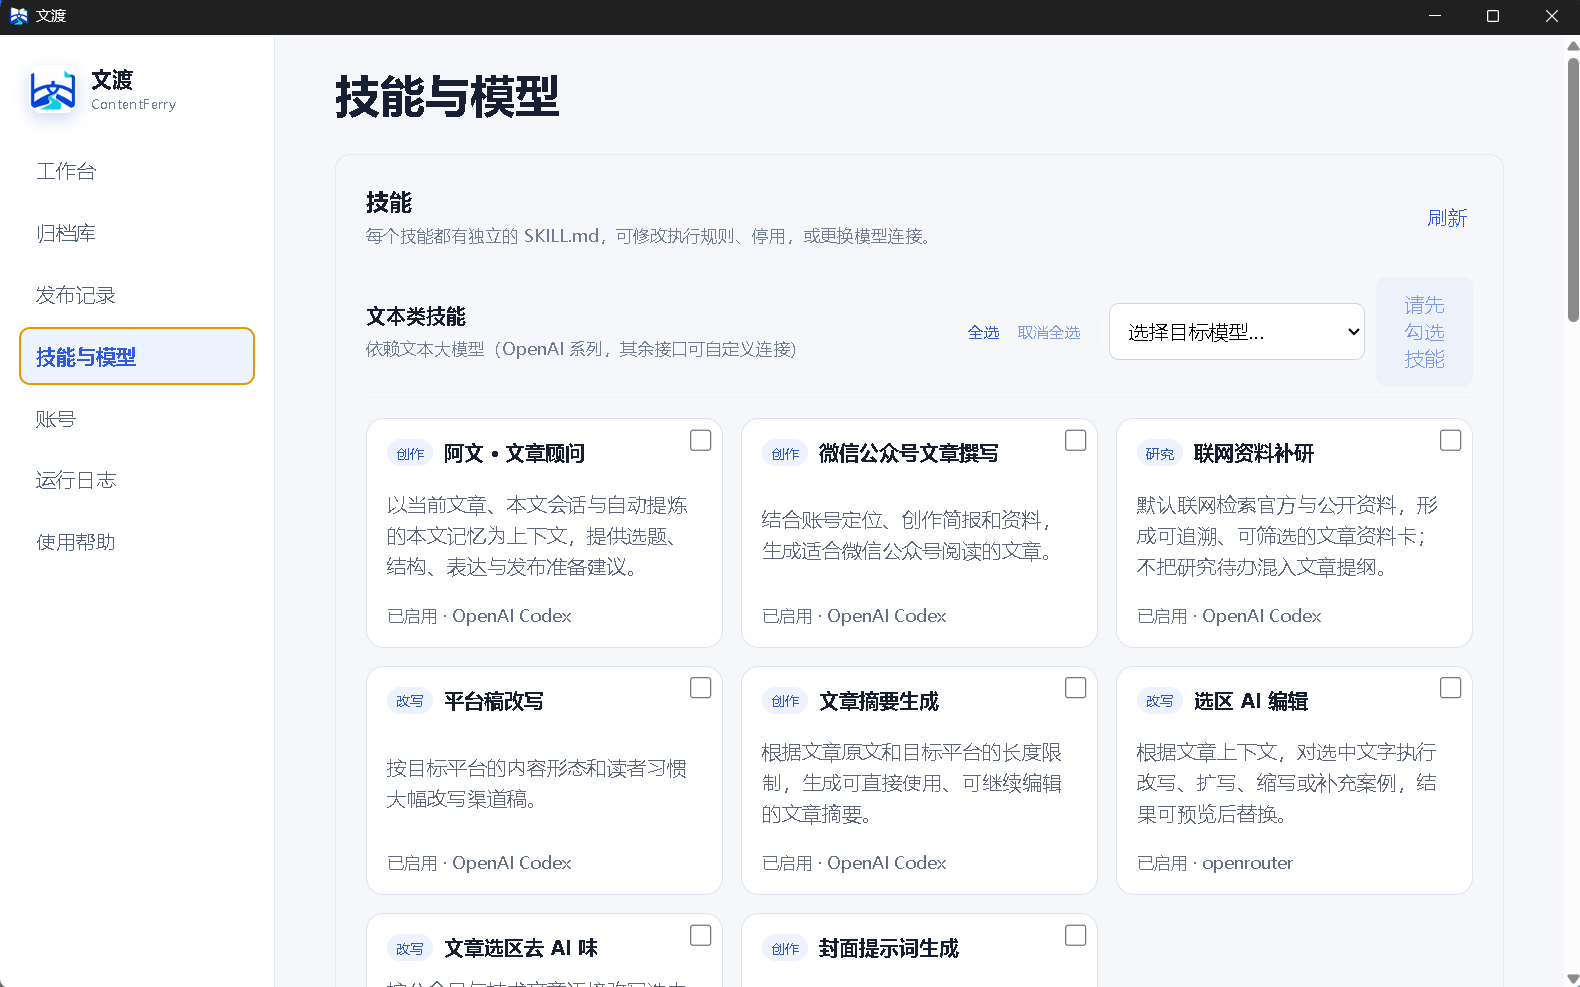This screenshot has height=987, width=1580.
Task: Click the 封面提示词生成 skill title
Action: pyautogui.click(x=889, y=949)
